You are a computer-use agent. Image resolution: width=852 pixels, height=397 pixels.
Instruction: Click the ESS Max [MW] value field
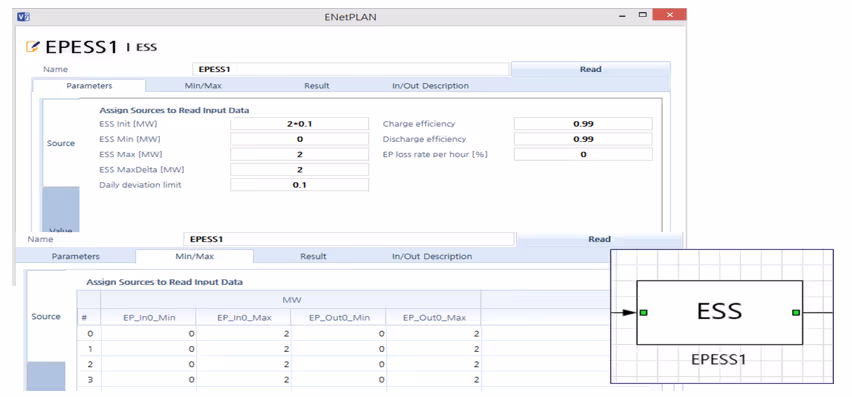tap(299, 154)
